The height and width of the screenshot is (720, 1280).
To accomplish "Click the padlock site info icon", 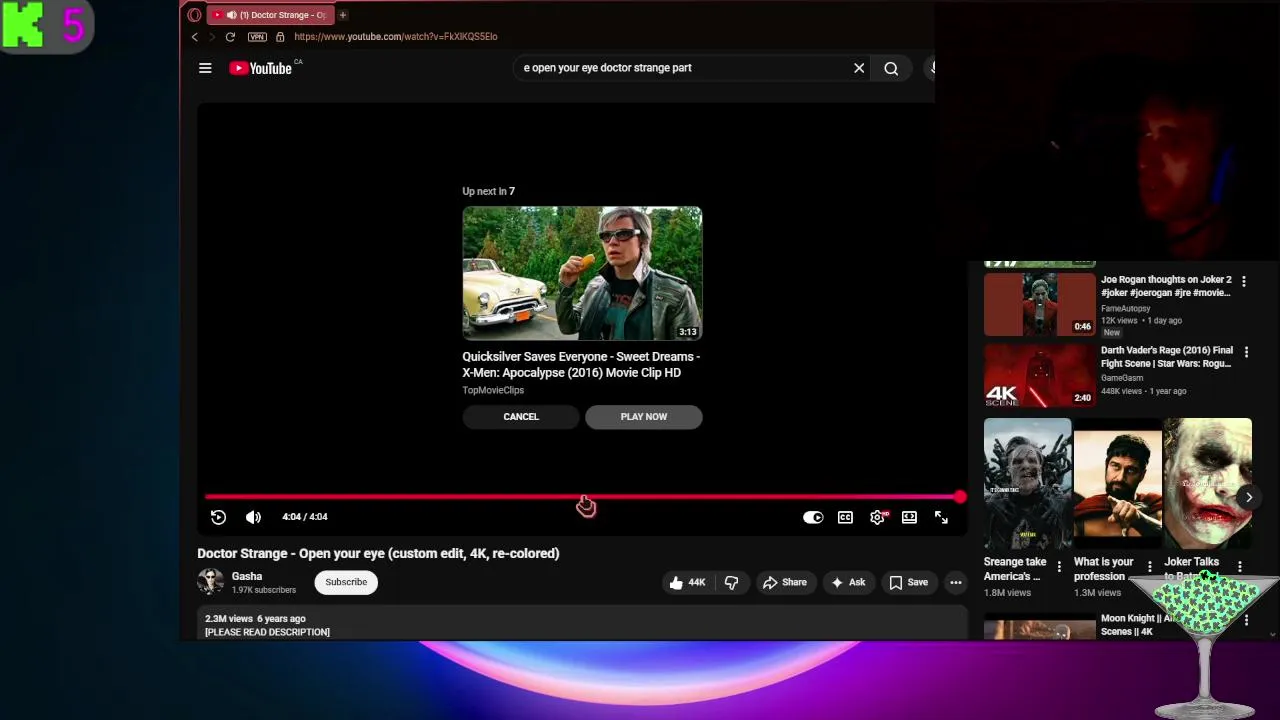I will (x=280, y=37).
